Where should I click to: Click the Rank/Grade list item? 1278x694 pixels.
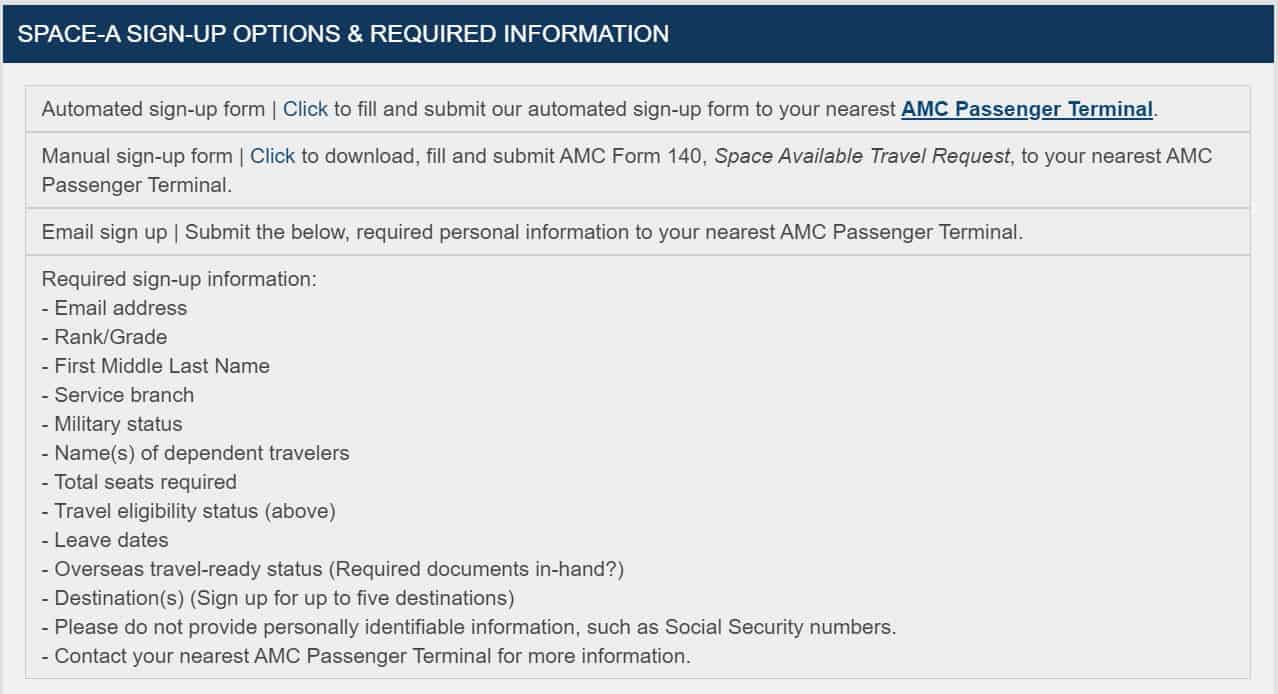pos(104,337)
